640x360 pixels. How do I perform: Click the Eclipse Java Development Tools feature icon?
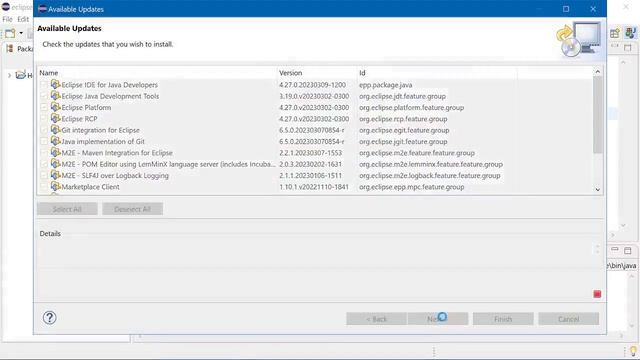pyautogui.click(x=56, y=96)
